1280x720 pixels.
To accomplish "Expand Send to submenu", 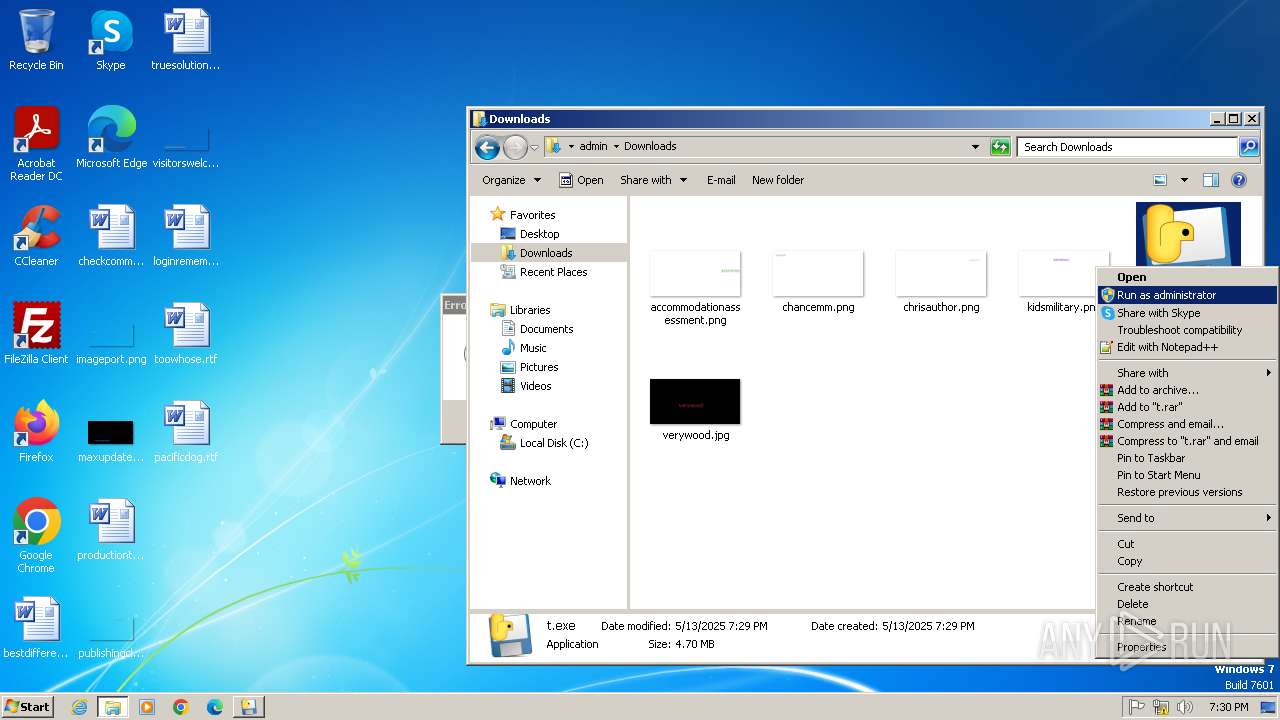I will [1187, 518].
